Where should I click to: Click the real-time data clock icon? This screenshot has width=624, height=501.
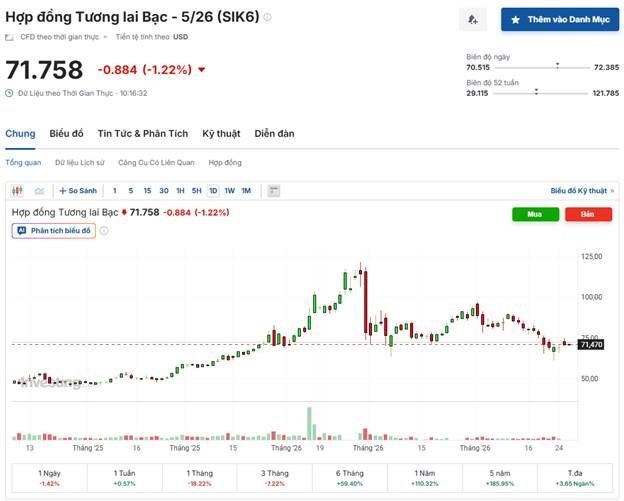(10, 93)
